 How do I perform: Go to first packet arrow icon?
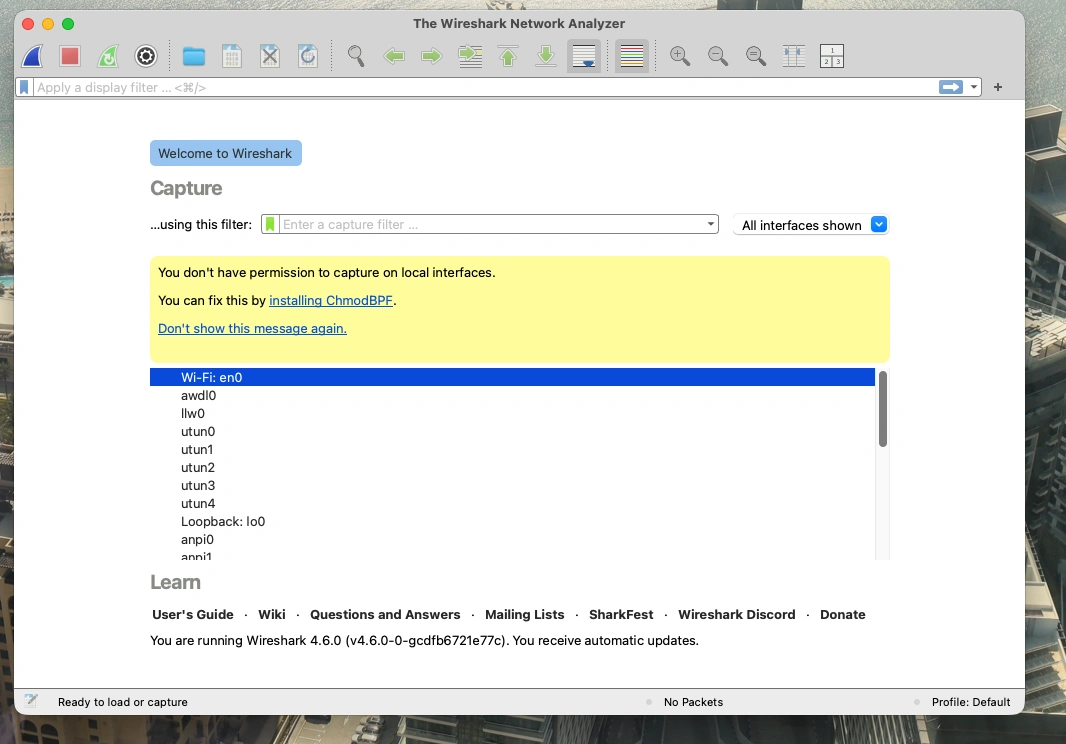tap(508, 56)
